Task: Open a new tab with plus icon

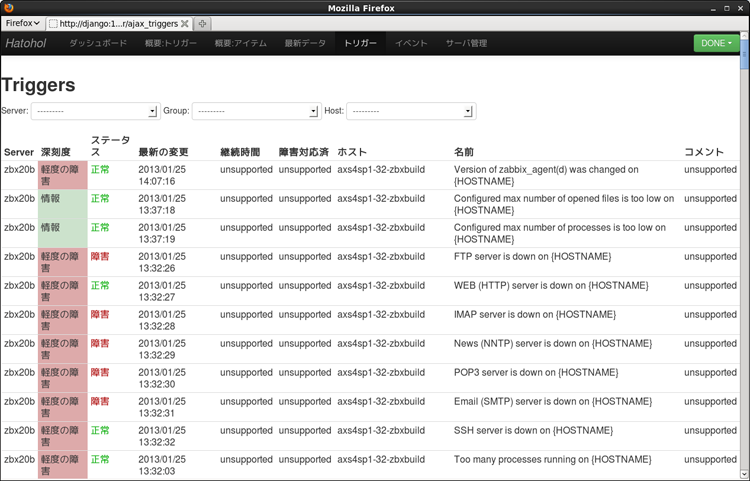Action: coord(201,23)
